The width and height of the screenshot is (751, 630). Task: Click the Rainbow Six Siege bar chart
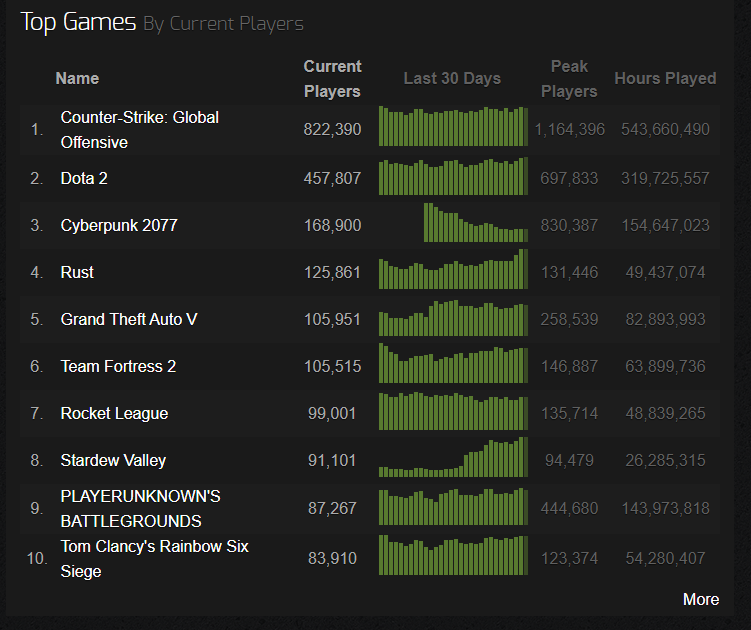point(453,555)
